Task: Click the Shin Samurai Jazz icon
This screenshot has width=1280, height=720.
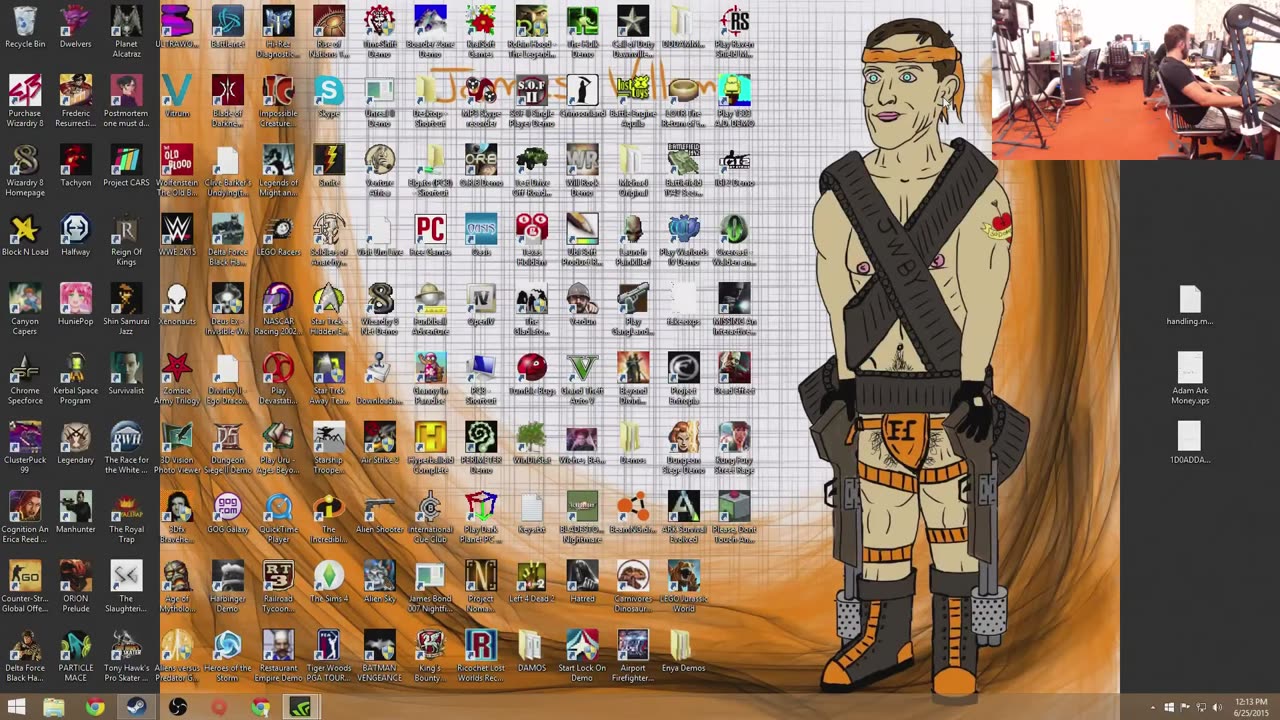Action: pyautogui.click(x=126, y=309)
